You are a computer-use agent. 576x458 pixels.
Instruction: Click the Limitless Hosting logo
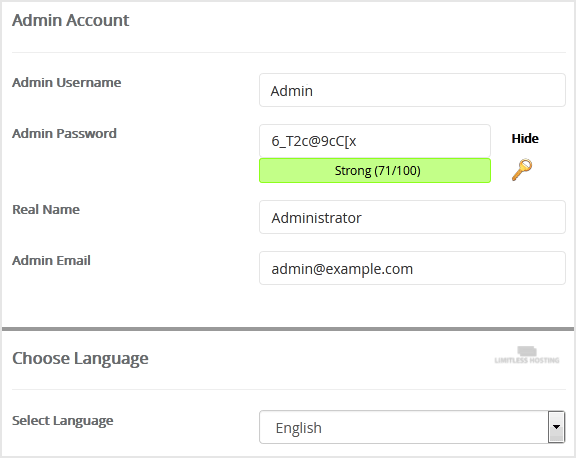click(x=527, y=355)
